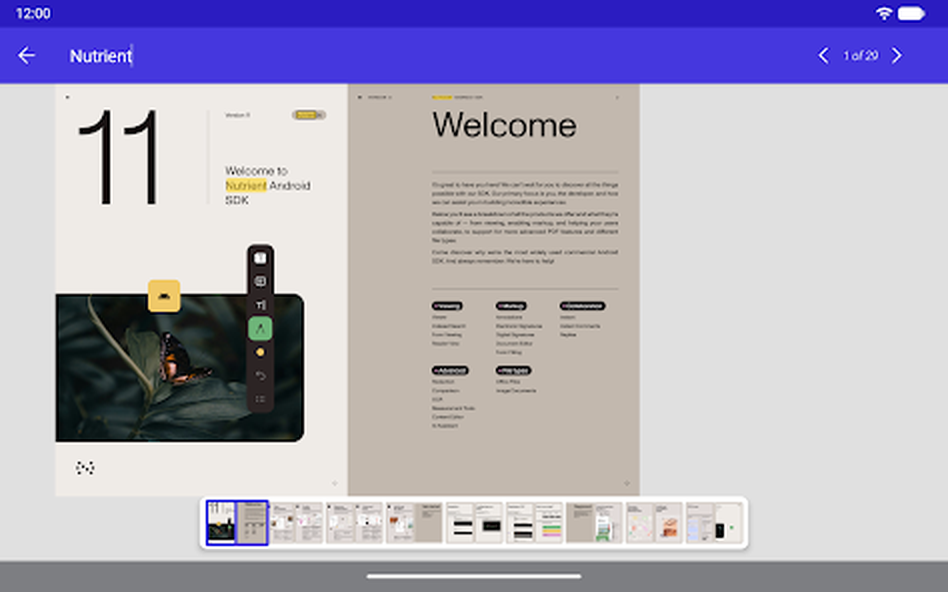Click the '1 of 29' result counter
Screen dimensions: 948x592
coord(860,56)
